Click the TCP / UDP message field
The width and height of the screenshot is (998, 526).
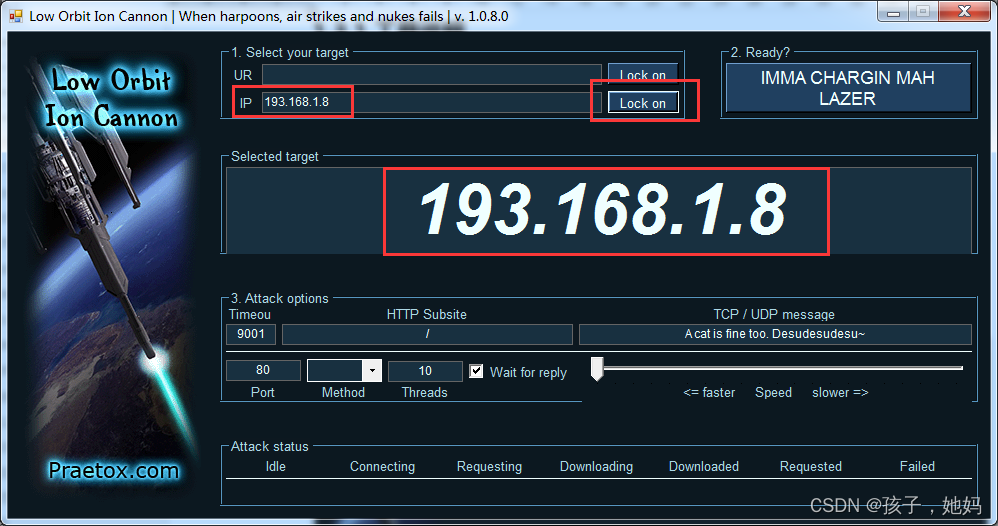[x=775, y=334]
